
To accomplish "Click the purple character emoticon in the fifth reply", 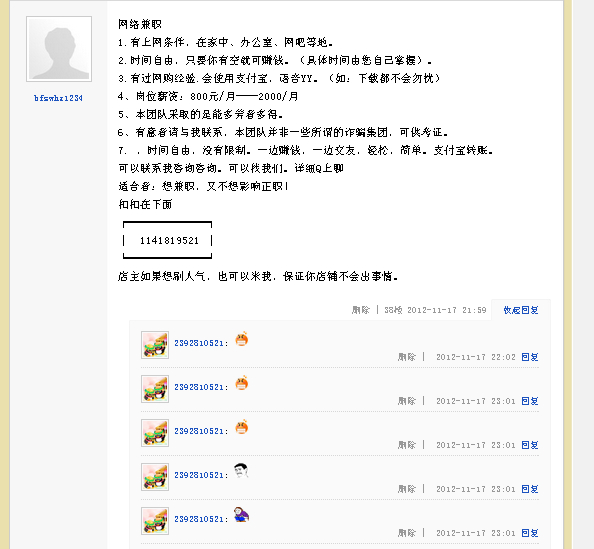I will pos(241,515).
